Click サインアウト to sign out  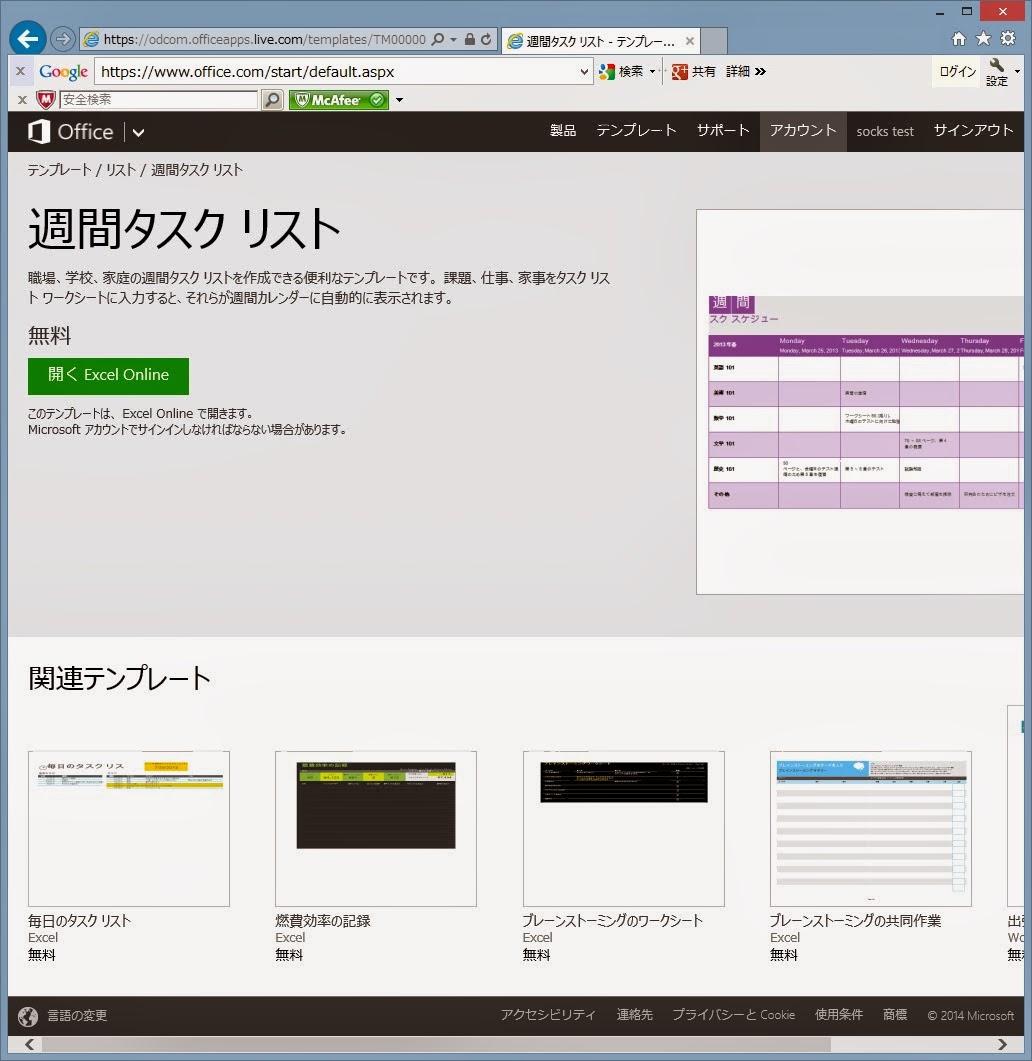(x=973, y=131)
